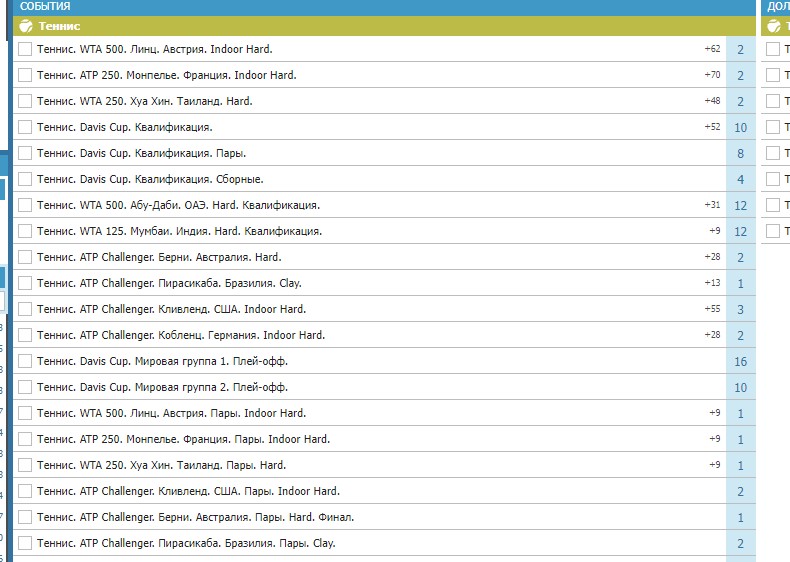Select the Теннис sport section header
790x562 pixels.
[384, 26]
